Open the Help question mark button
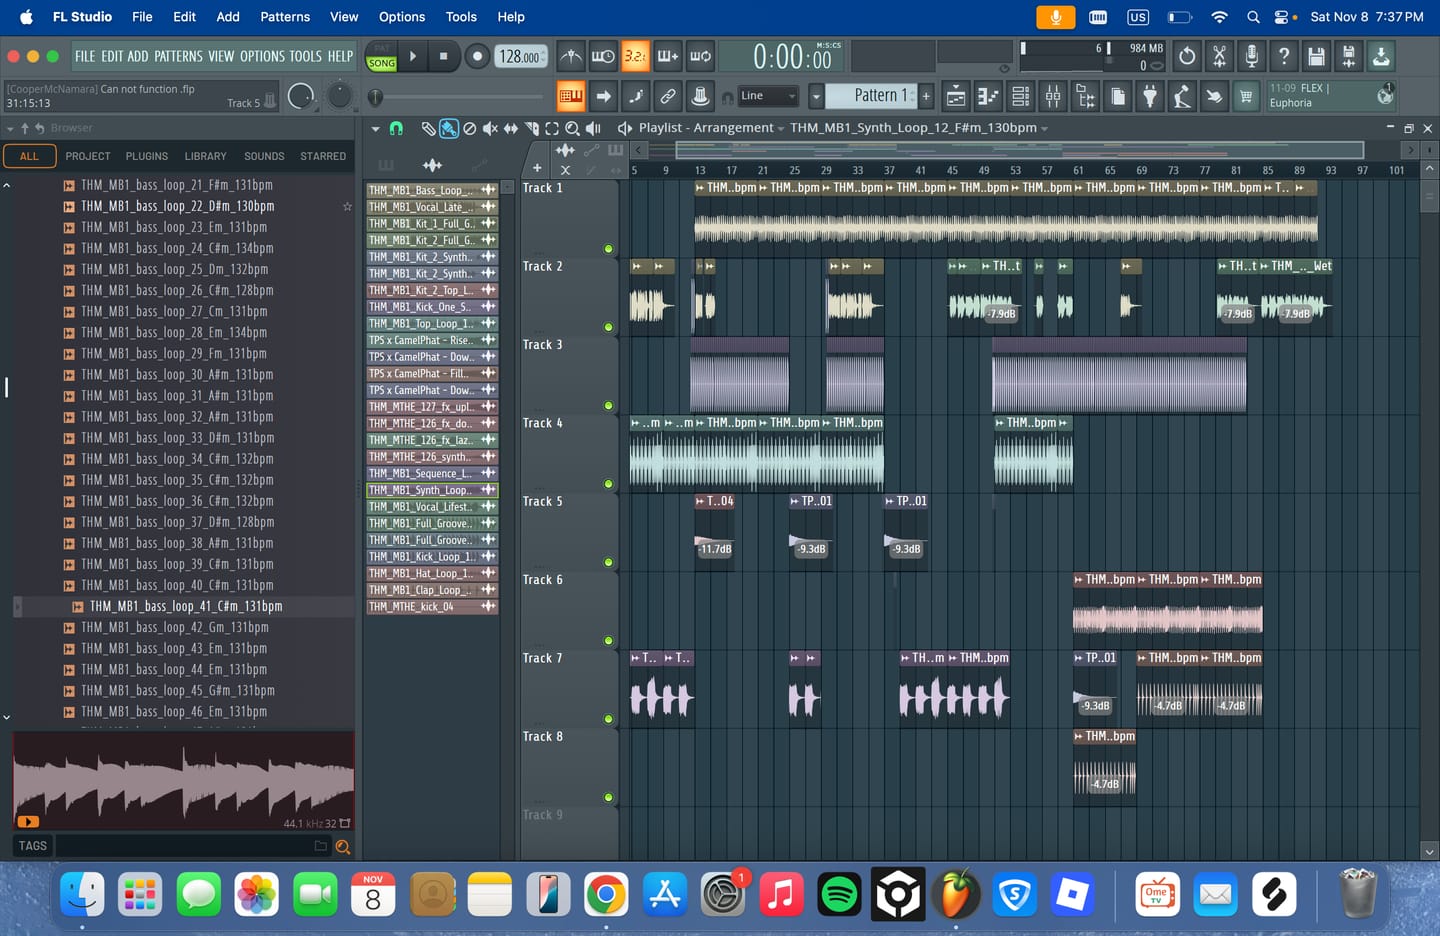 coord(1284,56)
